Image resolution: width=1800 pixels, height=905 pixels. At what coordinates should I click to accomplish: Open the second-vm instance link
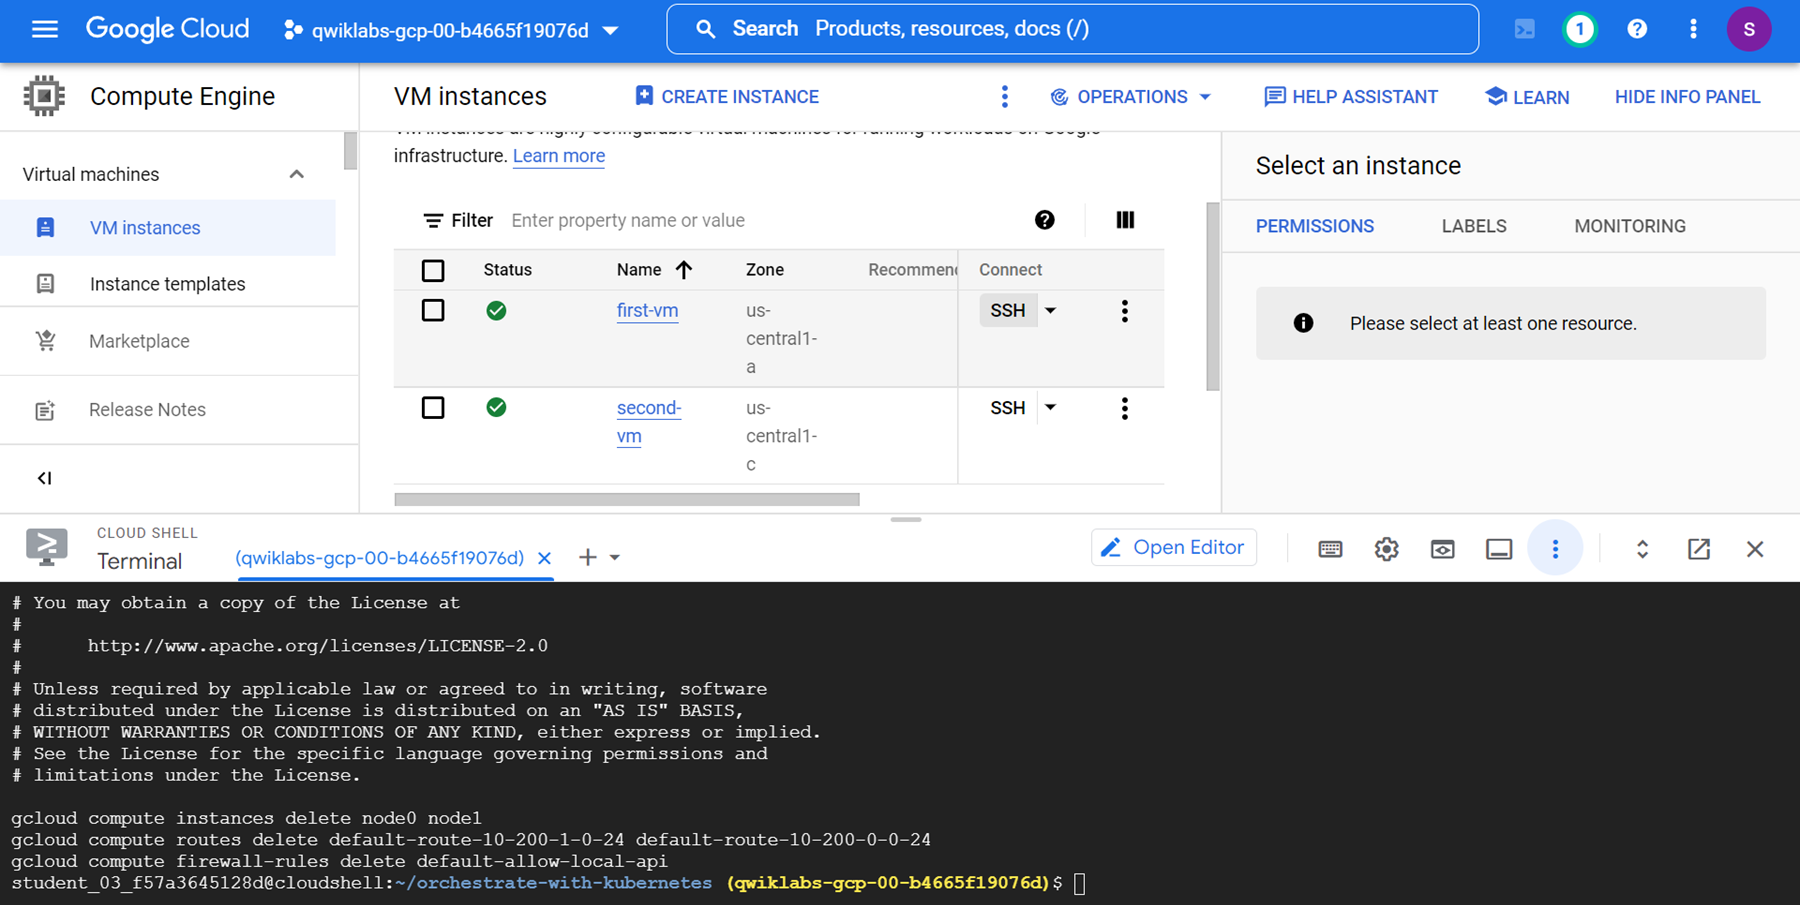[x=648, y=422]
